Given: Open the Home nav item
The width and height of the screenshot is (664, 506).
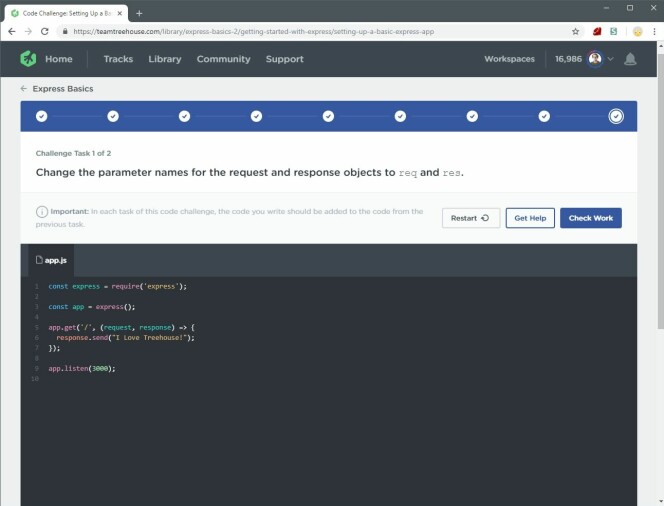Looking at the screenshot, I should [59, 59].
